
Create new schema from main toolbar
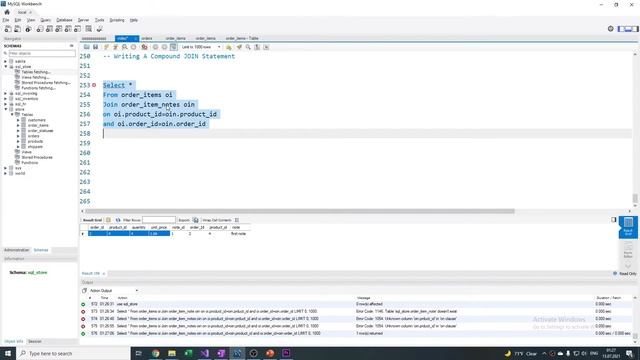pyautogui.click(x=40, y=29)
